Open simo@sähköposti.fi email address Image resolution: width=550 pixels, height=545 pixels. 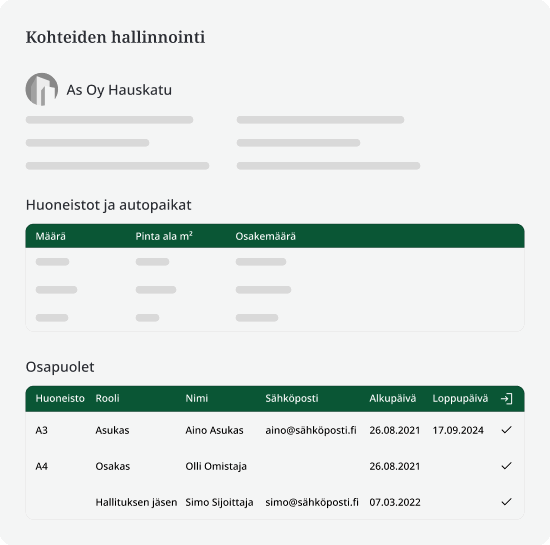point(312,502)
